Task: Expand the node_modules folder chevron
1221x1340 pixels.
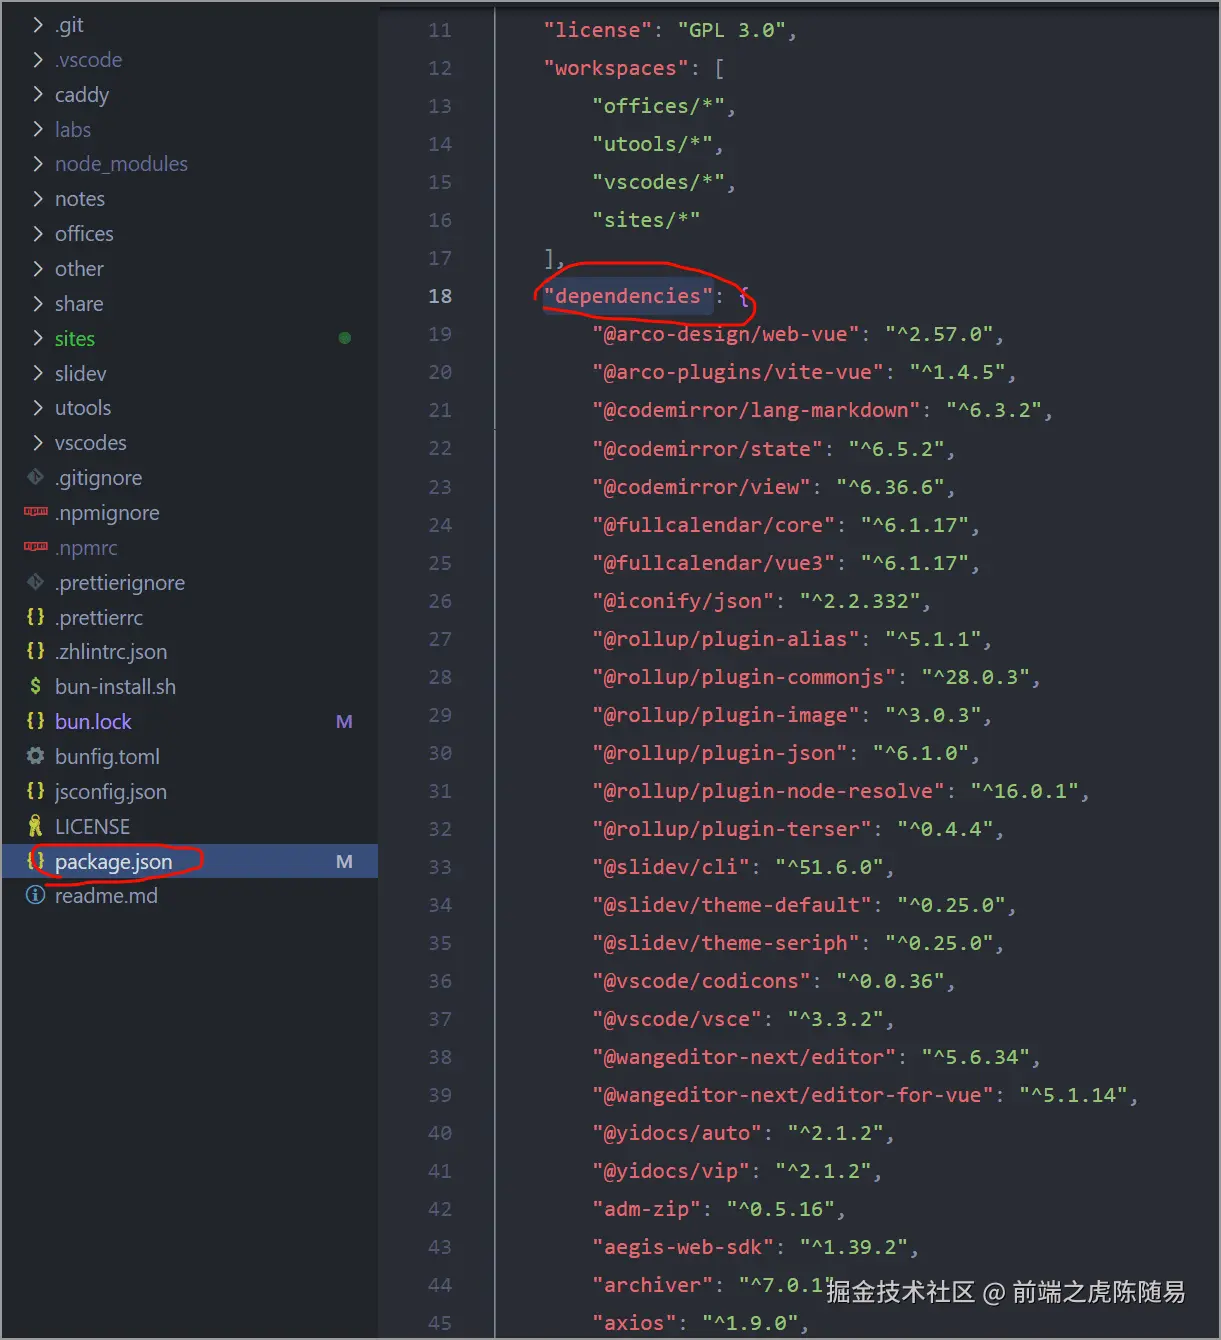Action: [x=38, y=163]
